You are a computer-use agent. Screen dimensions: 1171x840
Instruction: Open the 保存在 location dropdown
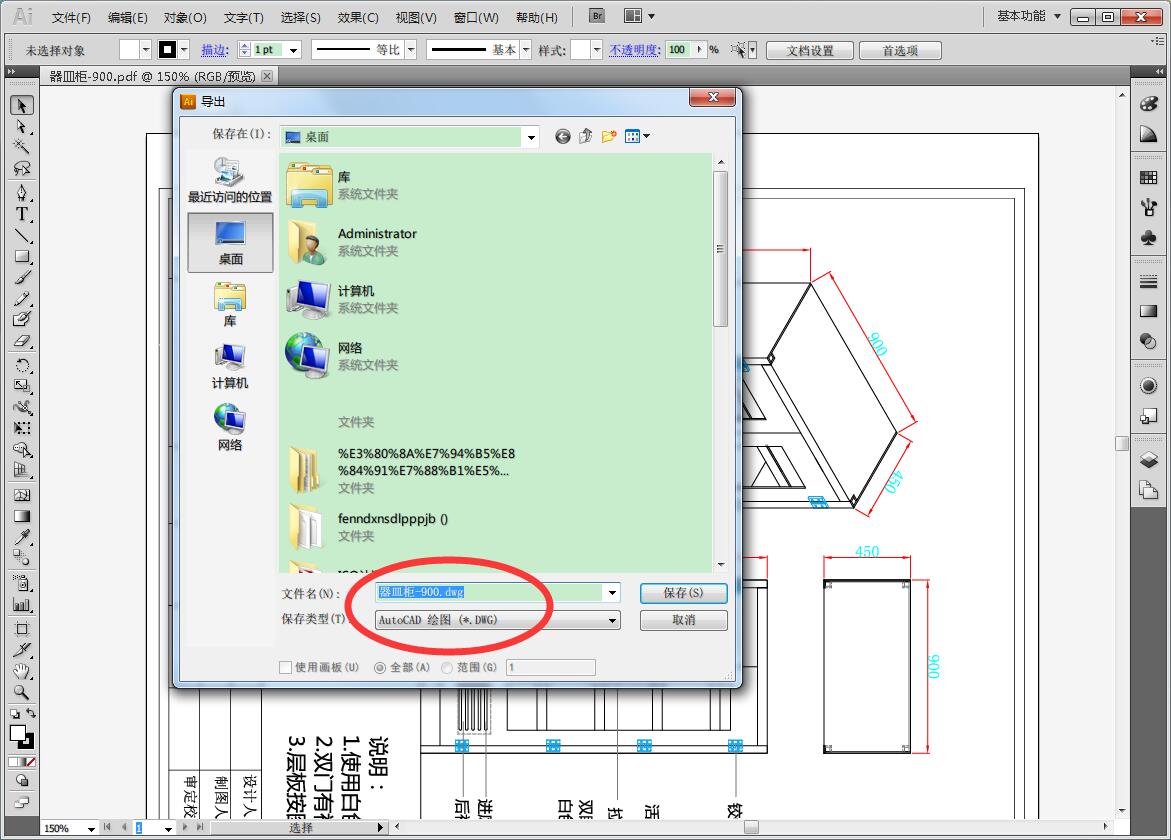point(531,137)
